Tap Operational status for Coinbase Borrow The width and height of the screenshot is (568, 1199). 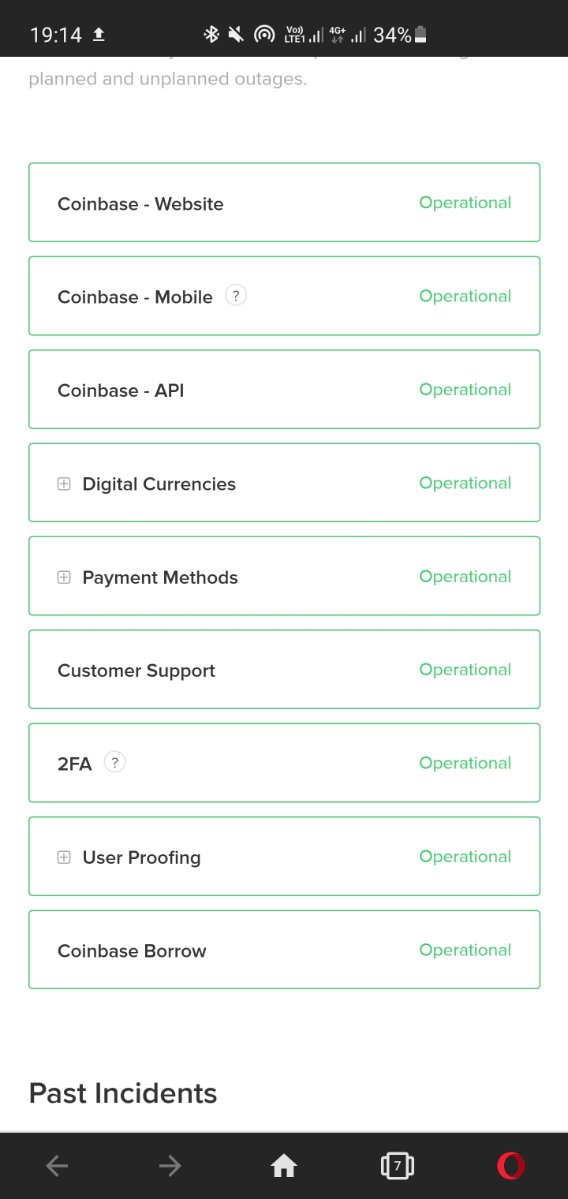[x=465, y=950]
